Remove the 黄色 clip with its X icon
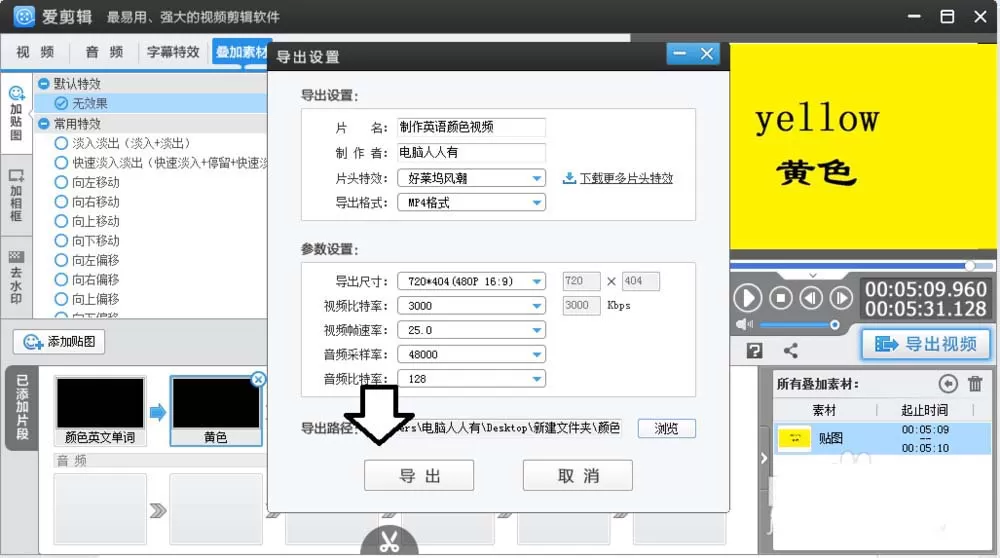Image resolution: width=1000 pixels, height=558 pixels. click(x=258, y=379)
